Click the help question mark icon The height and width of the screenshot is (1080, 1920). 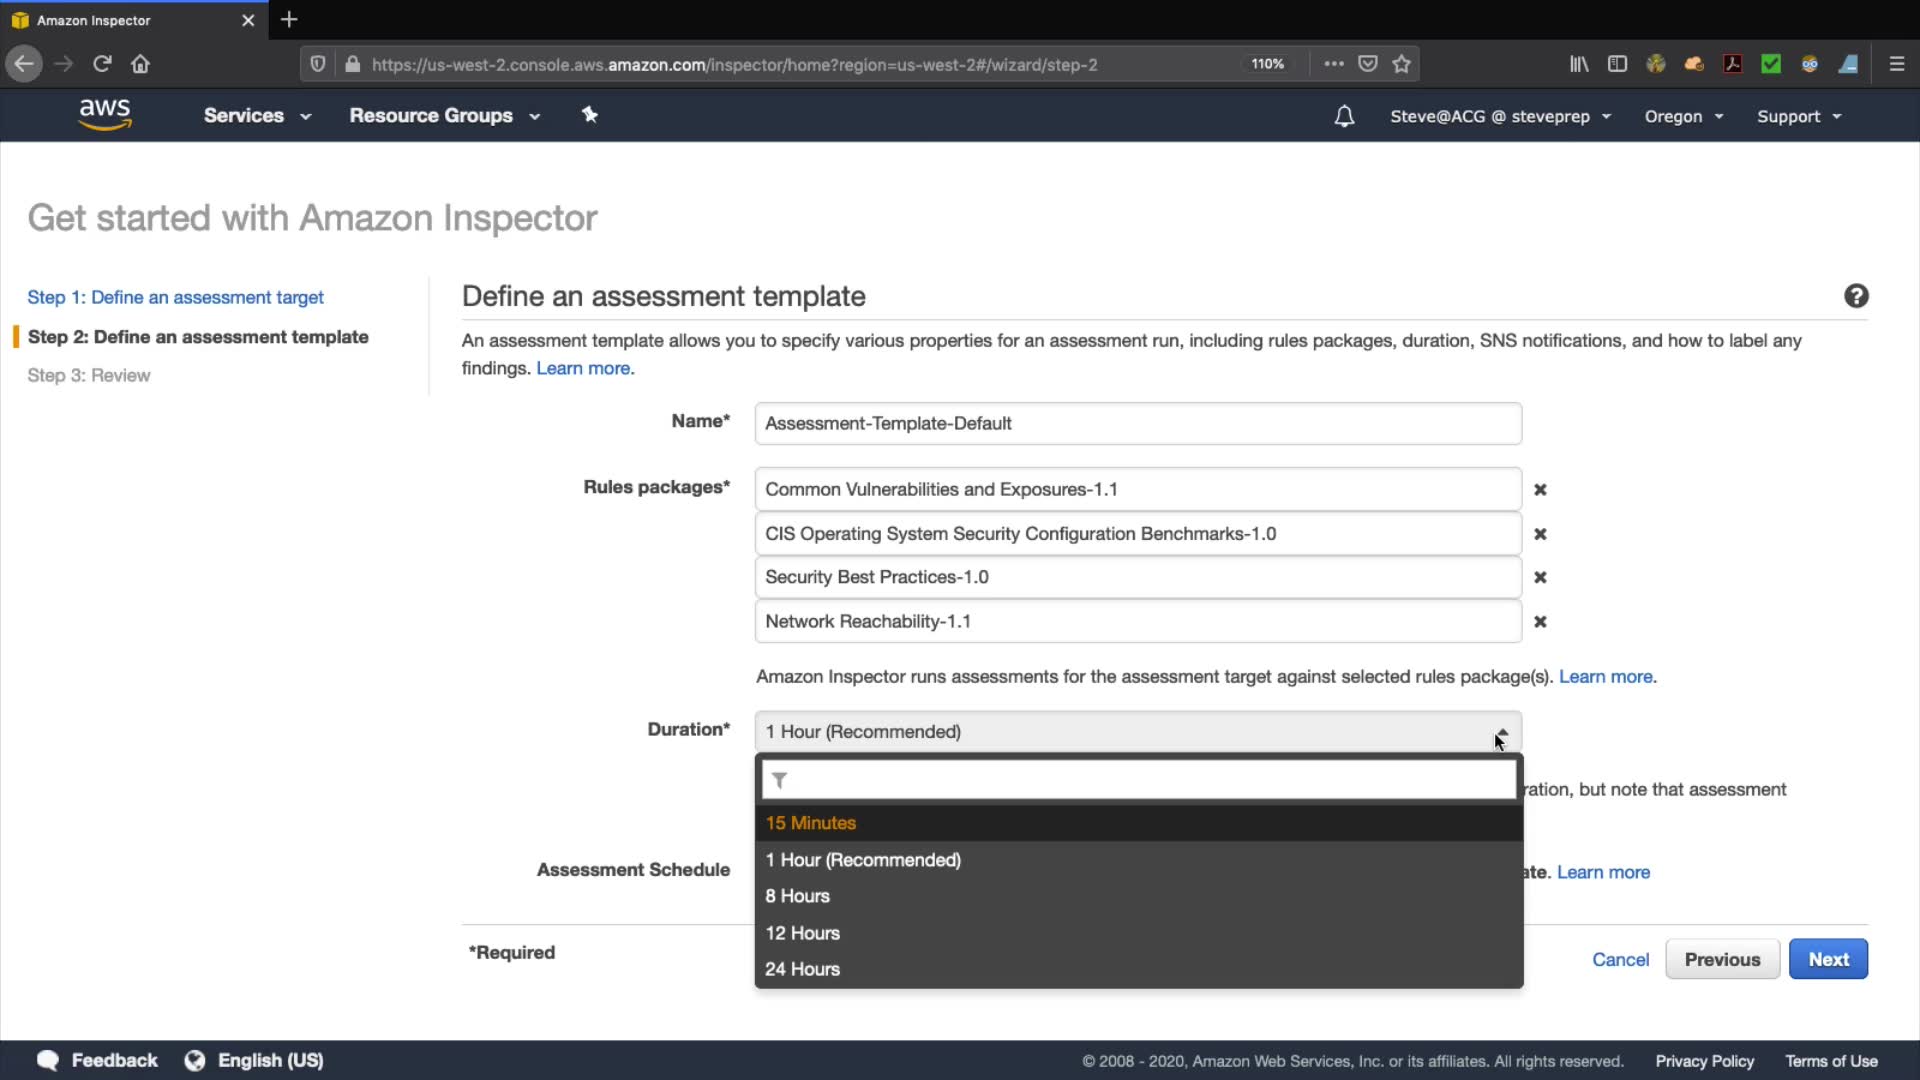(1856, 296)
